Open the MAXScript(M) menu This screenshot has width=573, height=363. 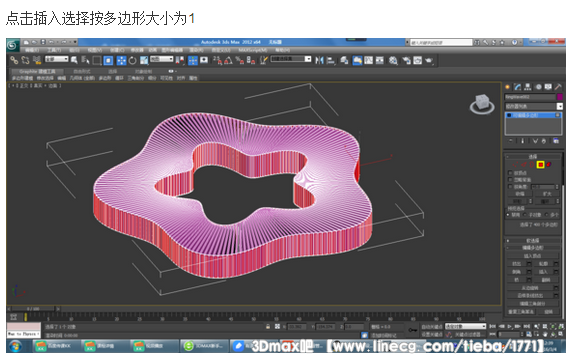point(254,50)
